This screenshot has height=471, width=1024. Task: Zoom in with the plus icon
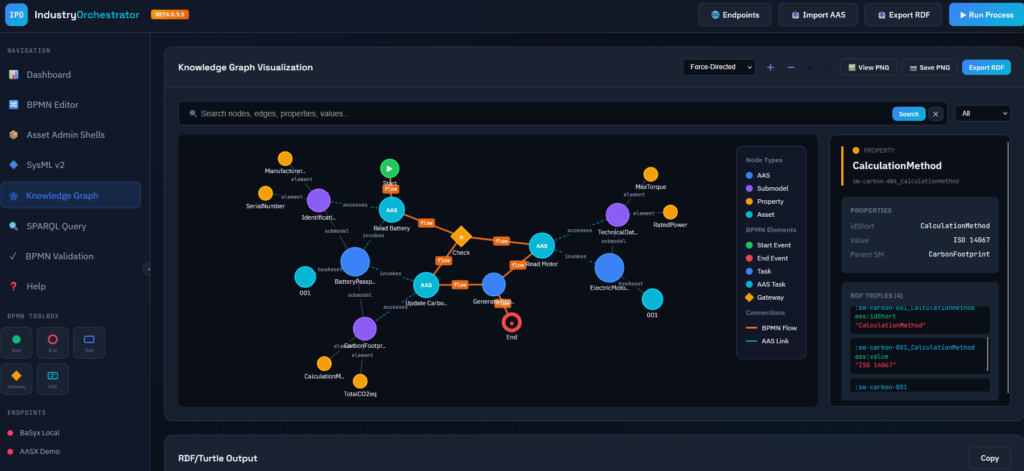pyautogui.click(x=770, y=67)
